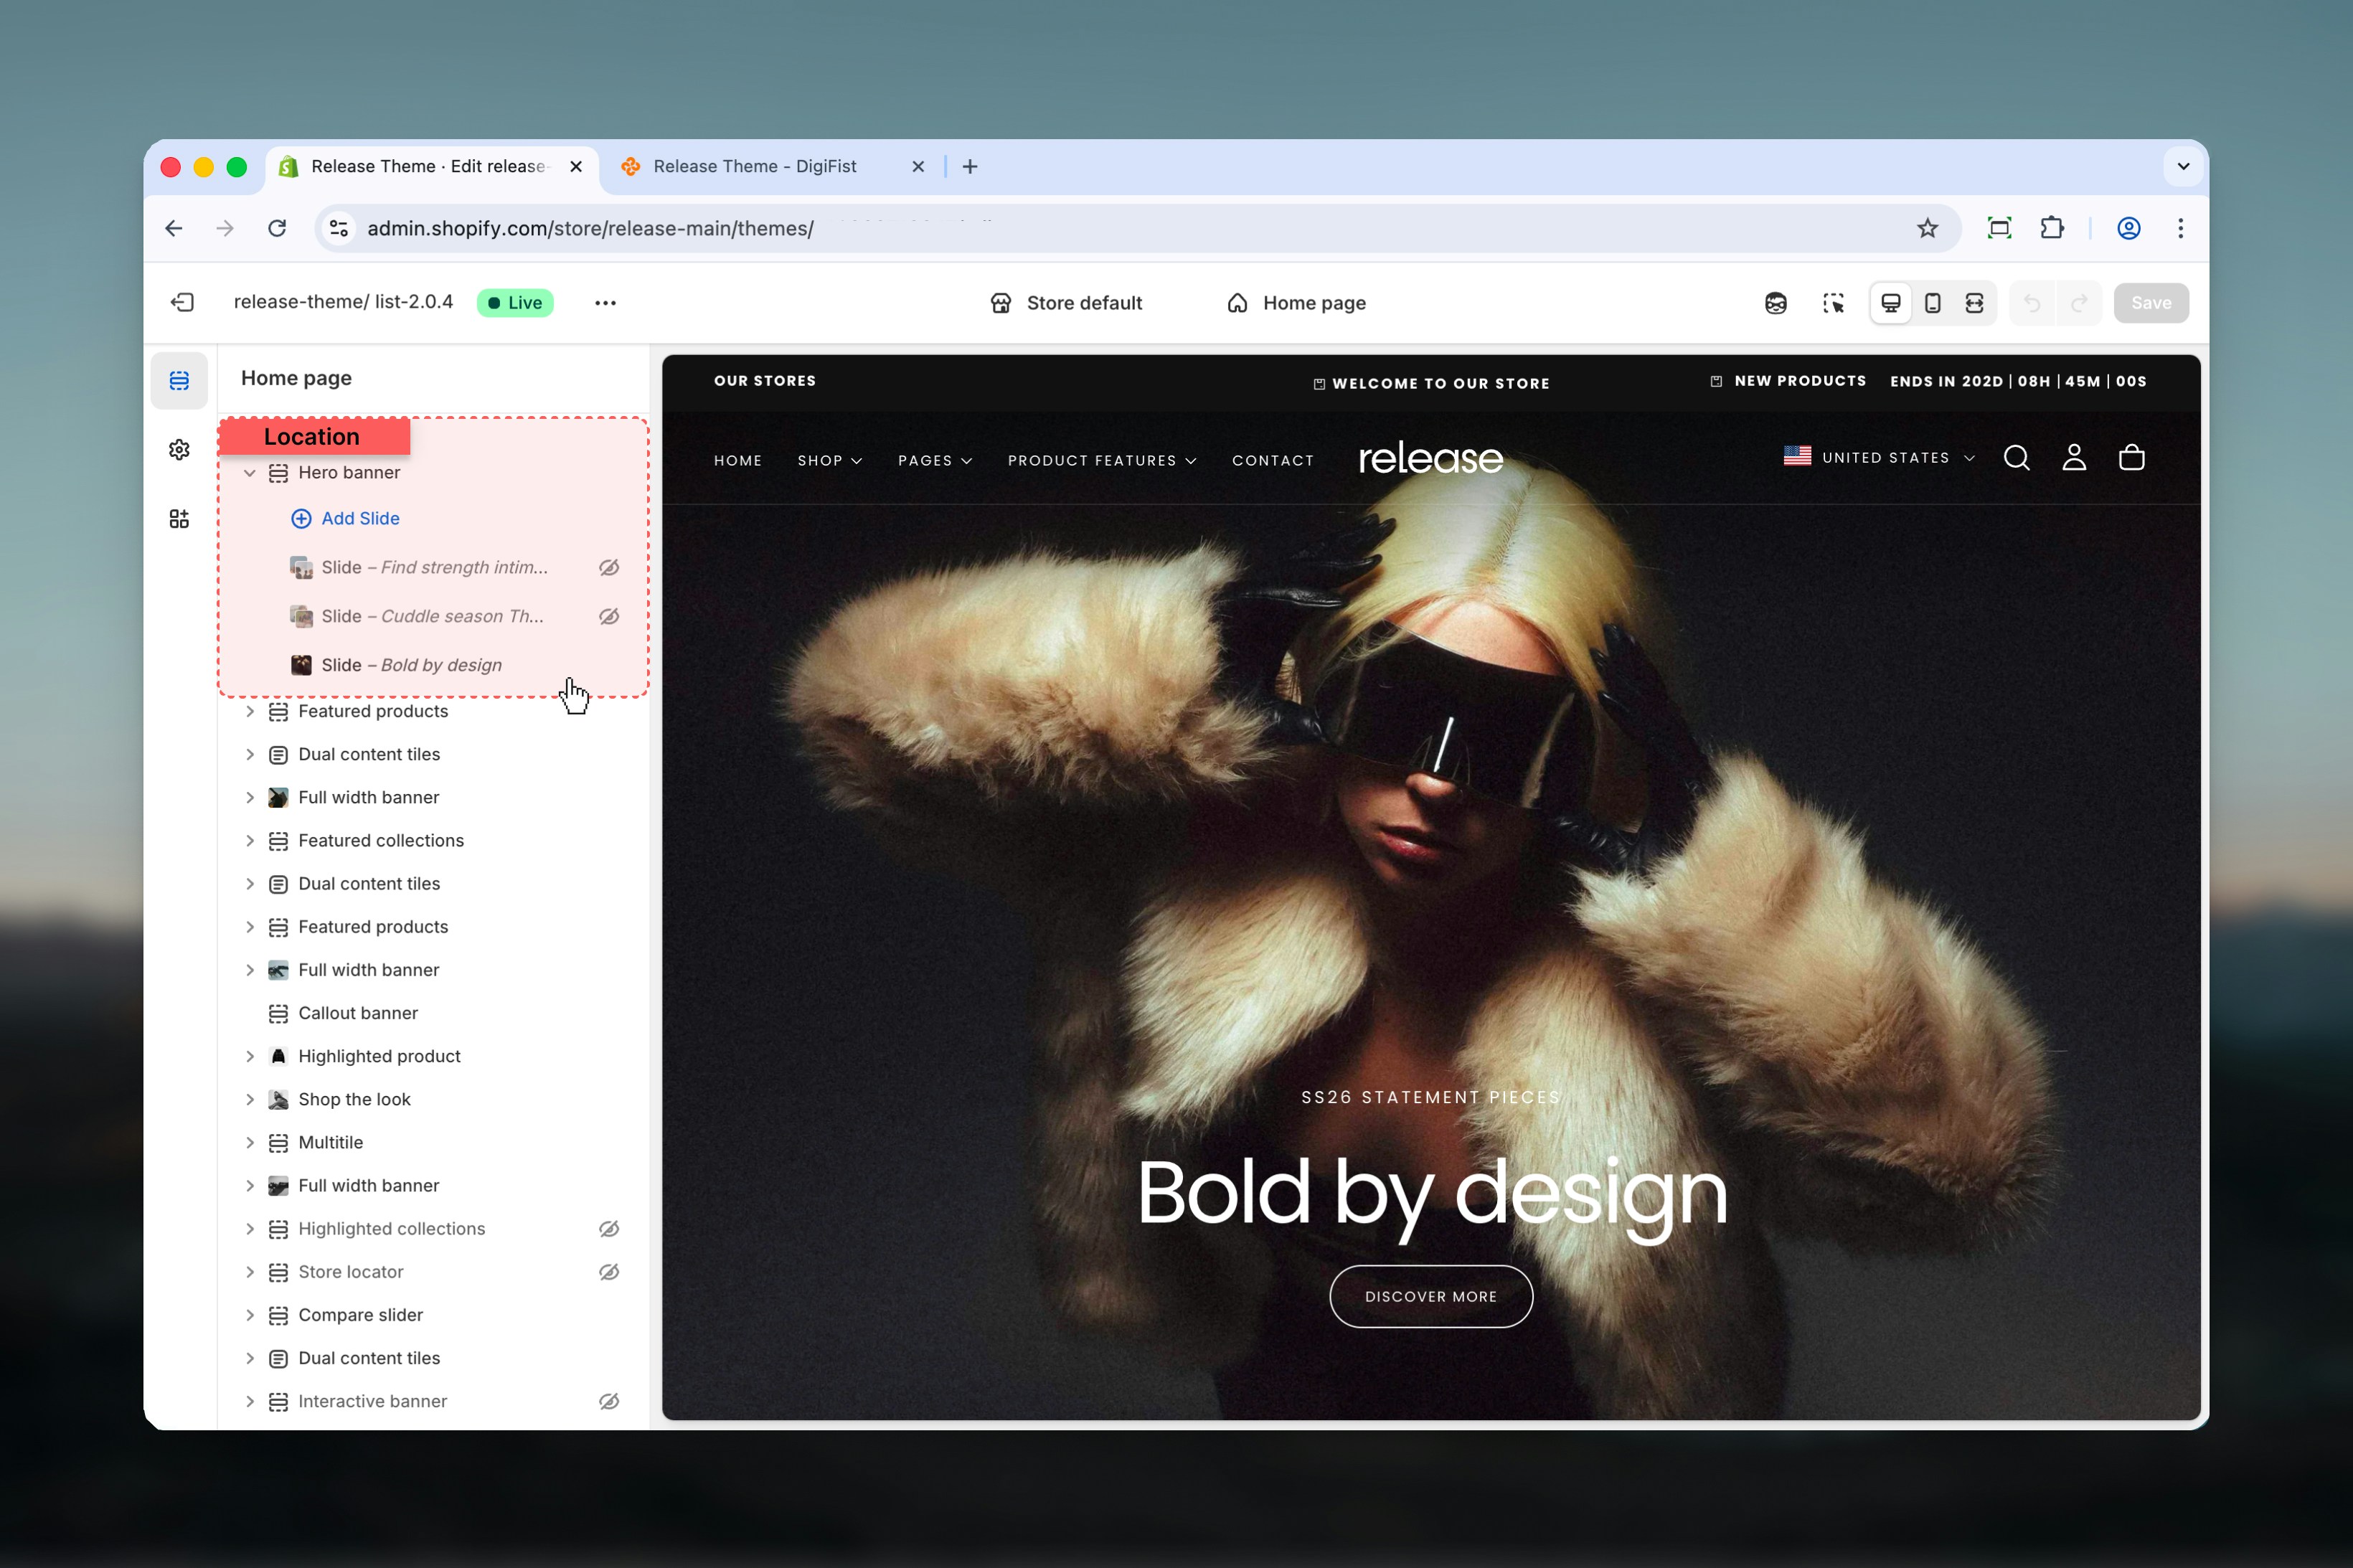2353x1568 pixels.
Task: Unhide the Interactive banner section
Action: [x=610, y=1401]
